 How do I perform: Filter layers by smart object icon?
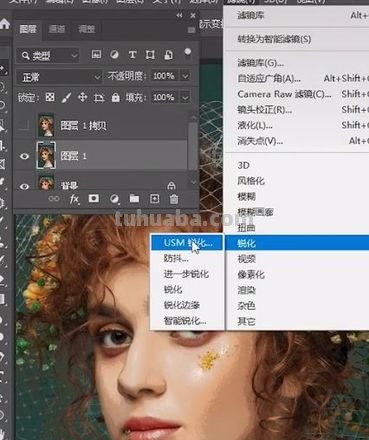coord(168,54)
